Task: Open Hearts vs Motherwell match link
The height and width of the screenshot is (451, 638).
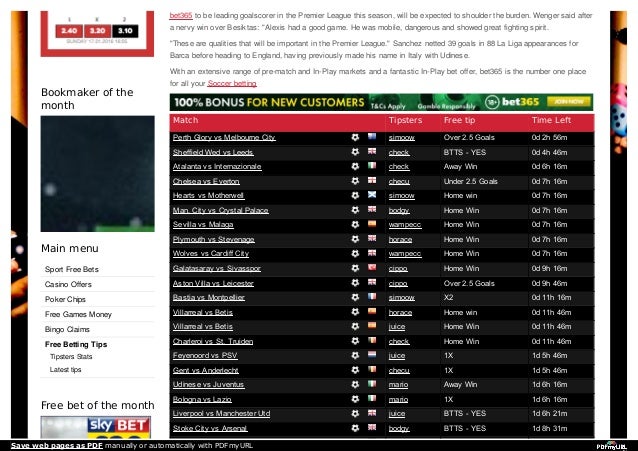Action: coord(208,195)
